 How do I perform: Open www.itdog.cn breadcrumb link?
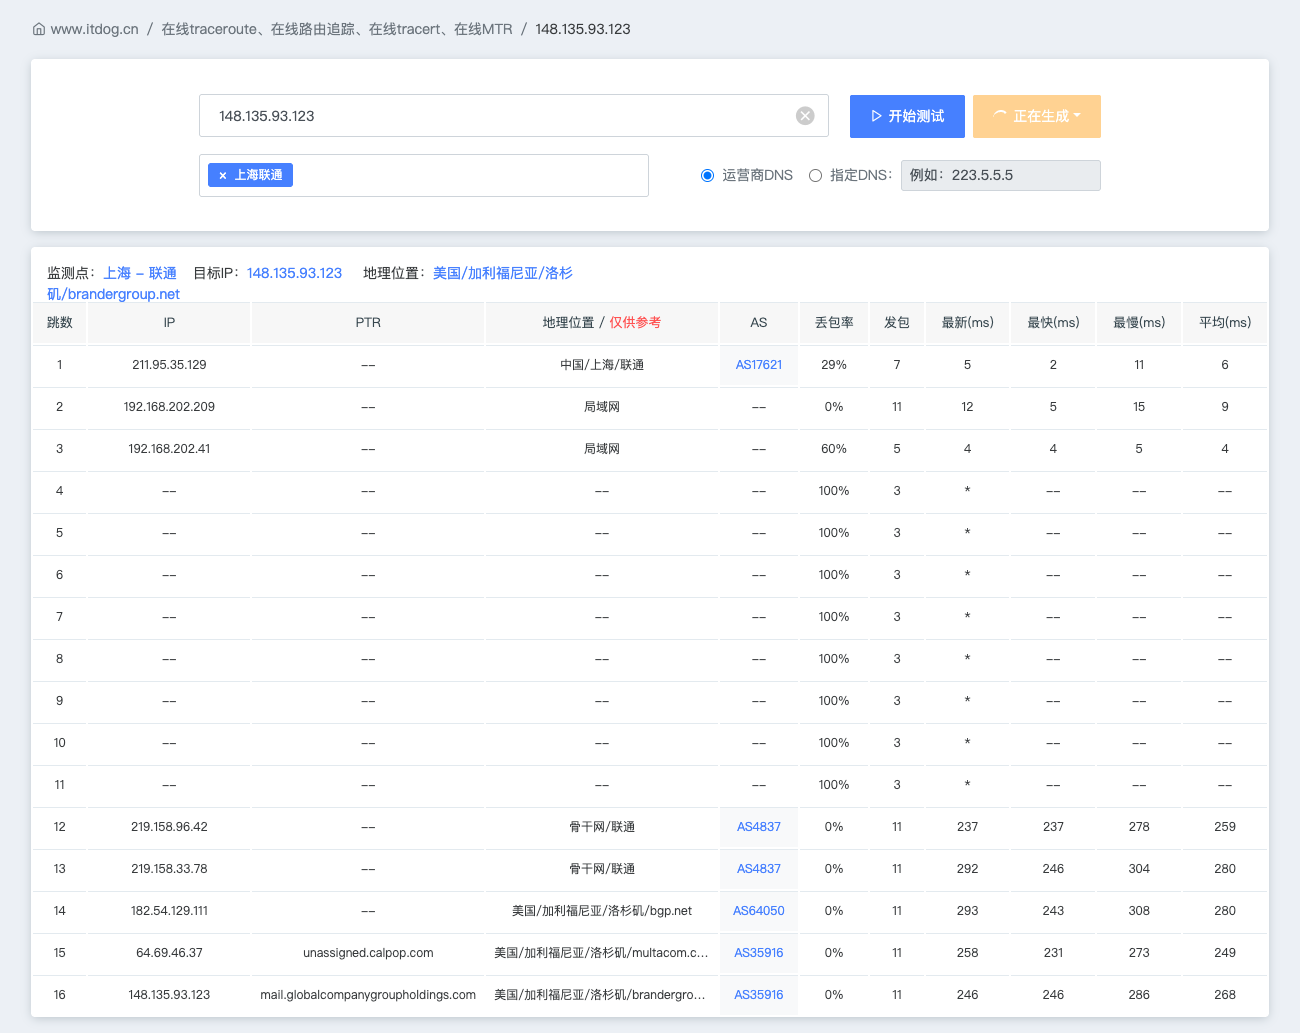[x=95, y=29]
